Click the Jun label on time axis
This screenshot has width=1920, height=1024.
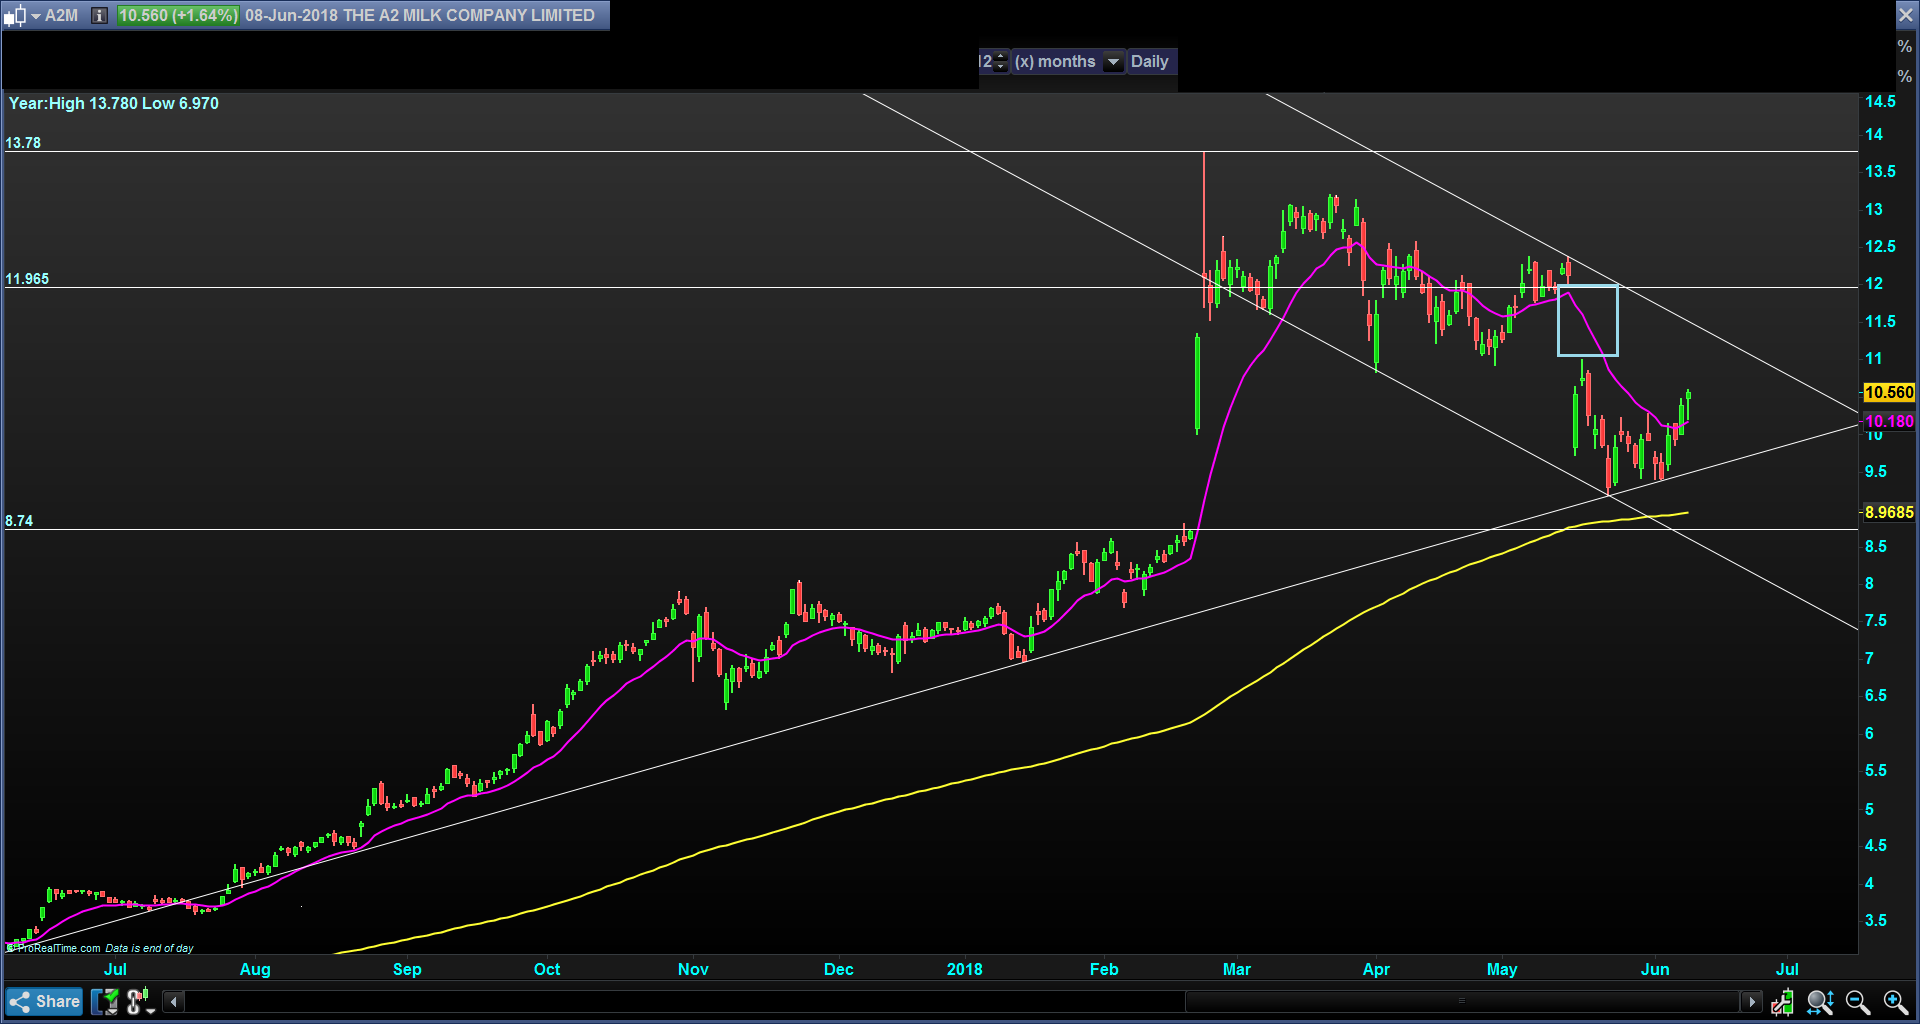pos(1655,969)
